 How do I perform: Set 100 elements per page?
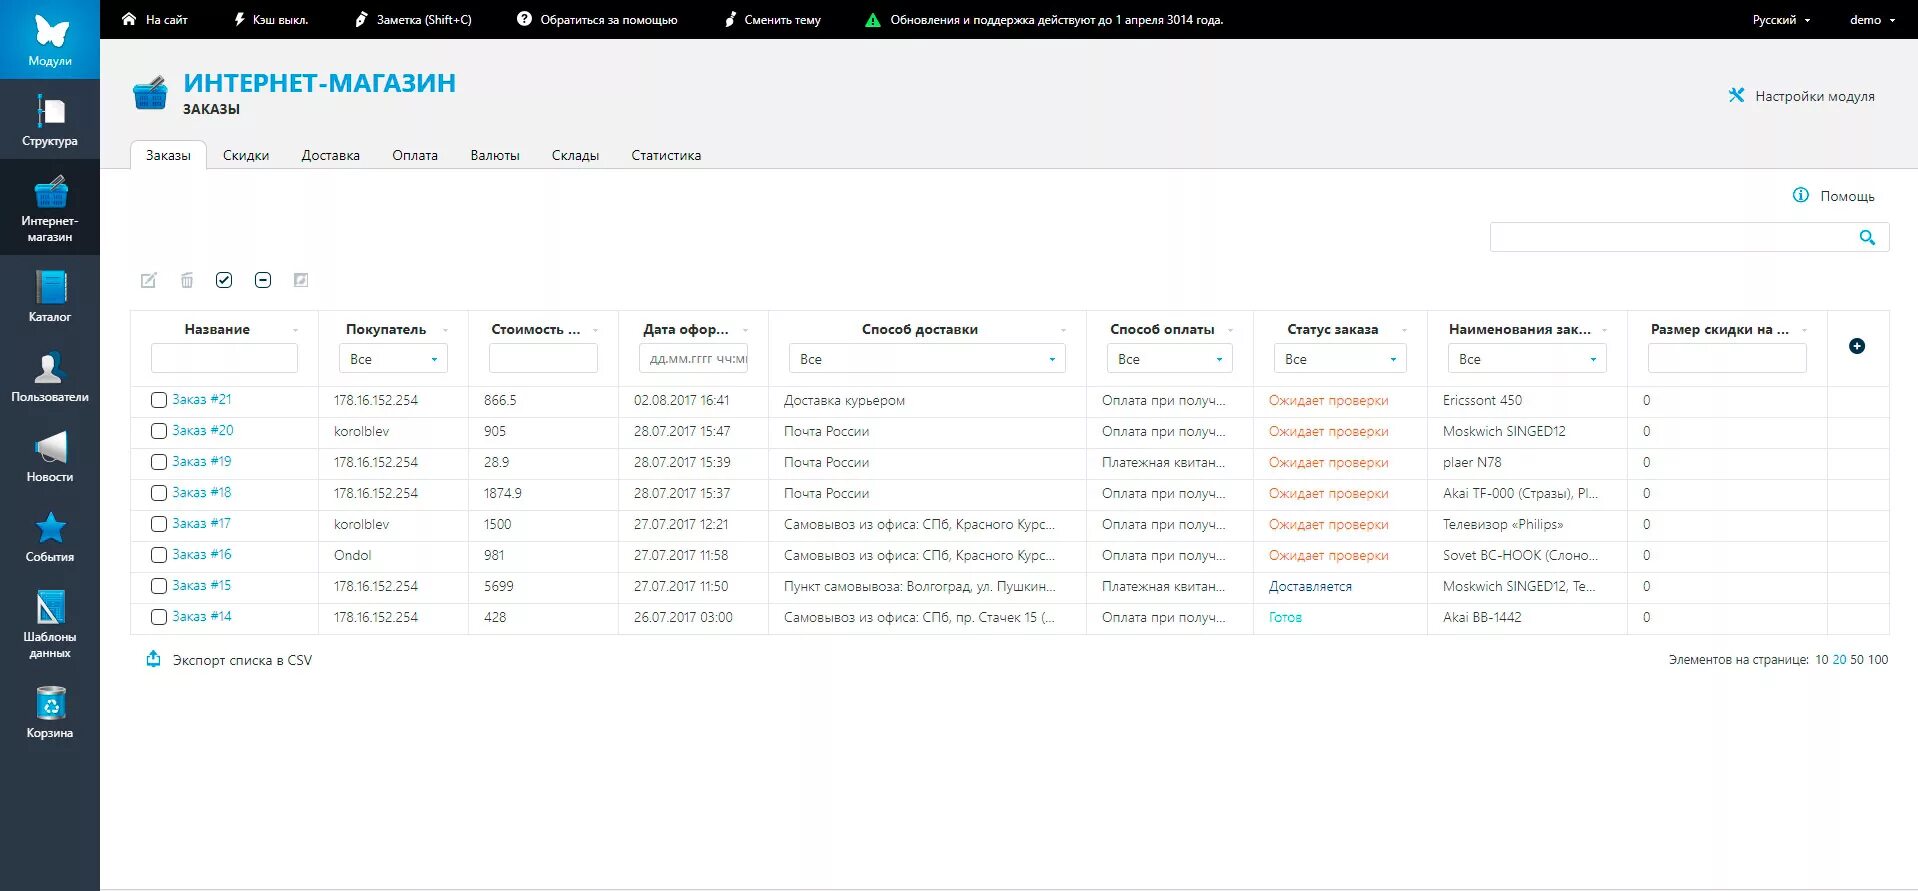point(1878,659)
